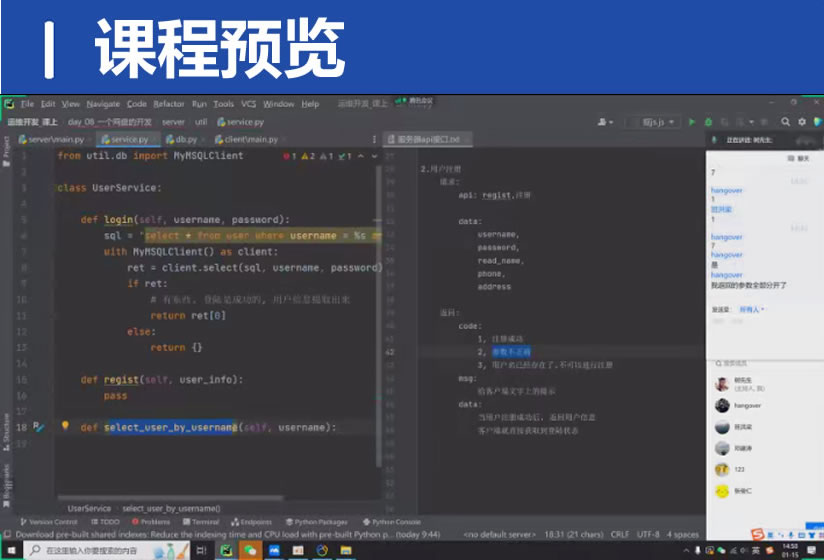Open the Bookmarks tool window
This screenshot has width=824, height=560.
(6, 486)
